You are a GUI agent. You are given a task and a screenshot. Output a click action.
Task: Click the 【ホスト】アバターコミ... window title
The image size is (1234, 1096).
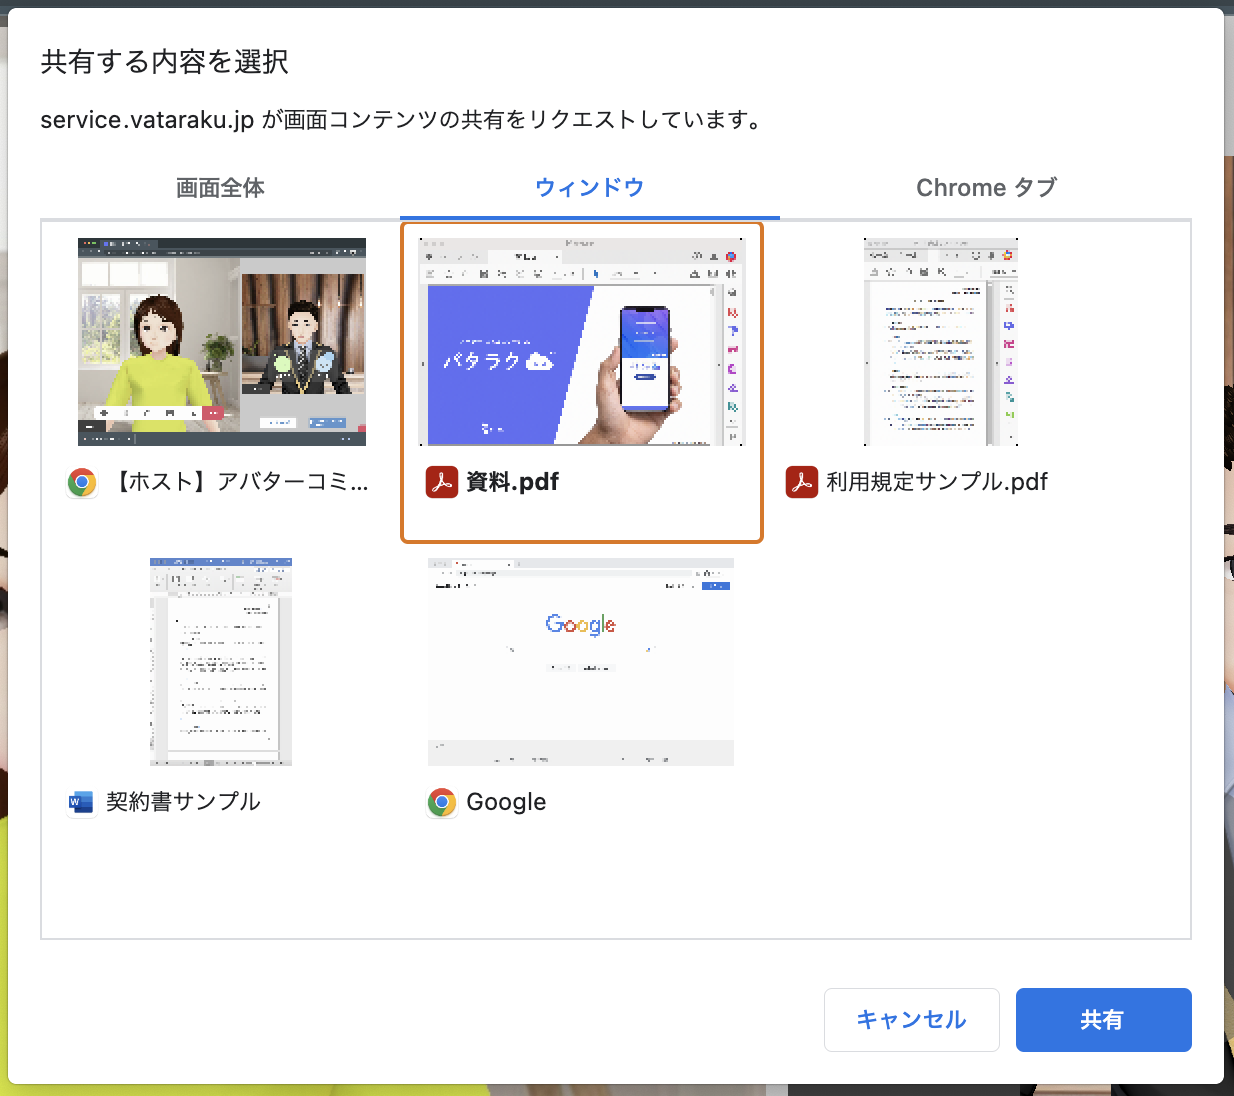point(238,482)
